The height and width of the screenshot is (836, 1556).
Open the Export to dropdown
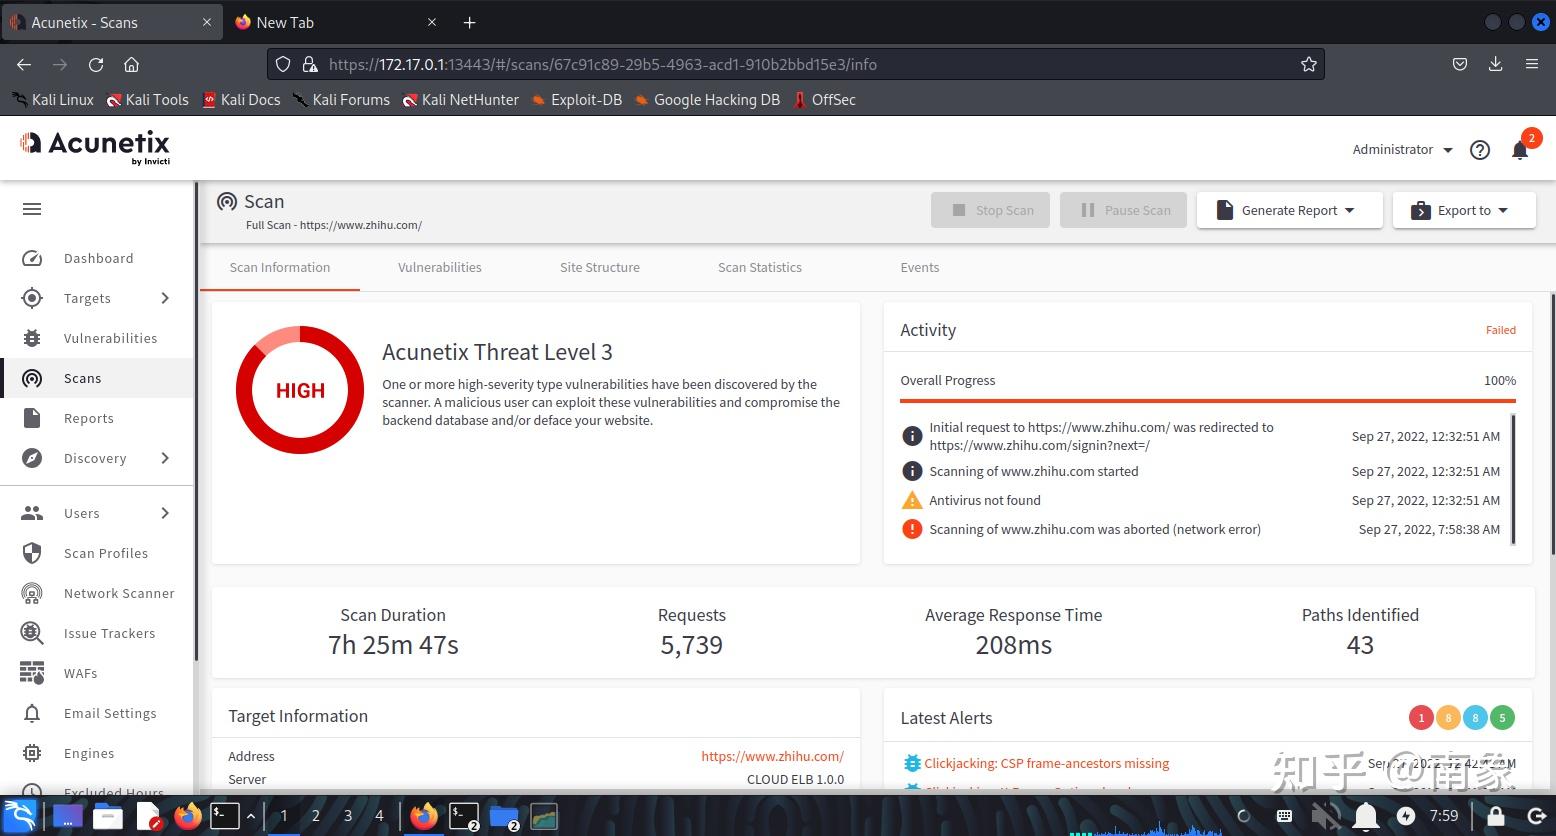click(1464, 210)
